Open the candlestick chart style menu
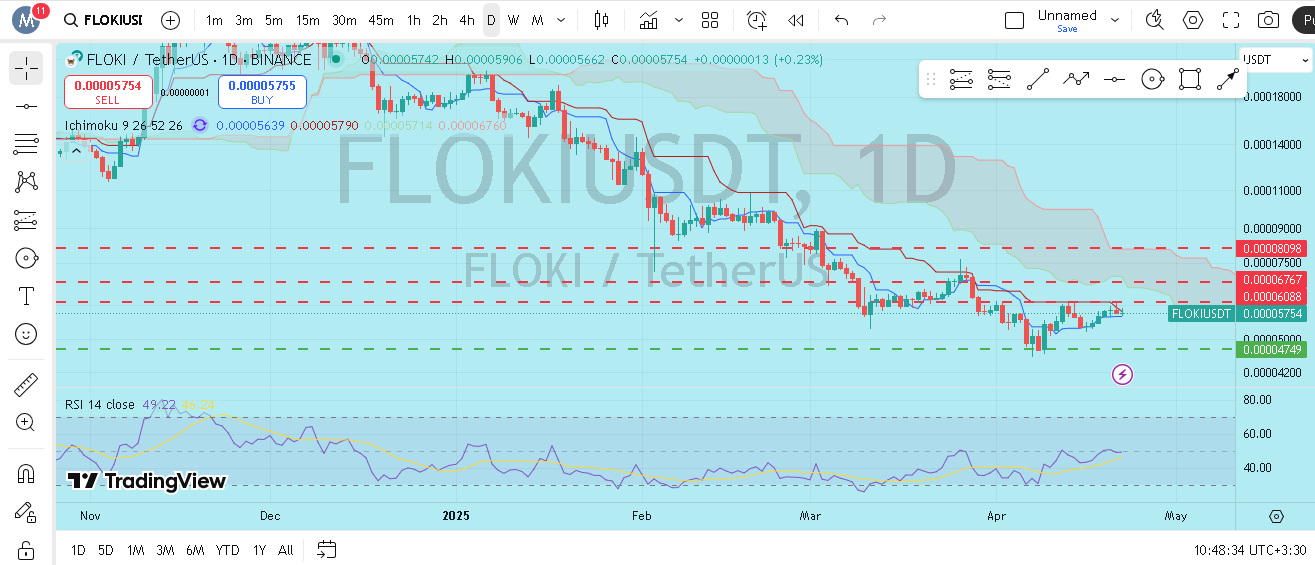This screenshot has height=565, width=1315. [x=601, y=20]
